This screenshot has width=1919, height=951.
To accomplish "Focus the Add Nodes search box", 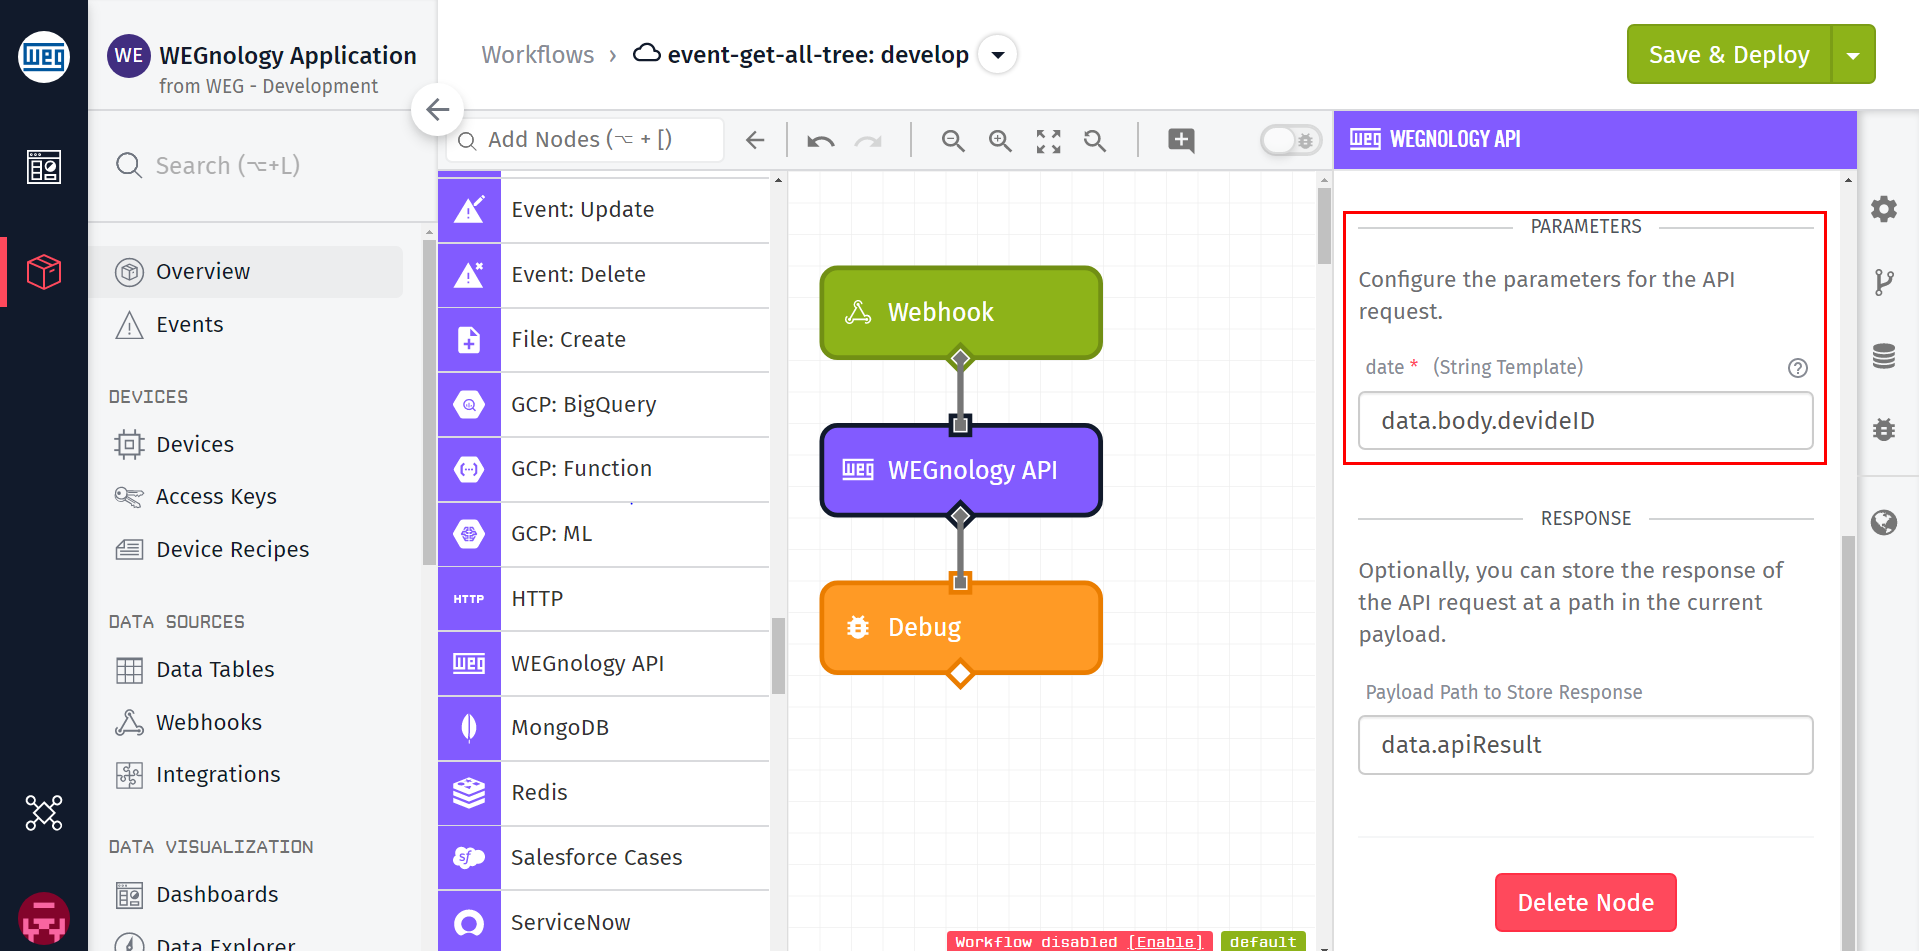I will 586,140.
